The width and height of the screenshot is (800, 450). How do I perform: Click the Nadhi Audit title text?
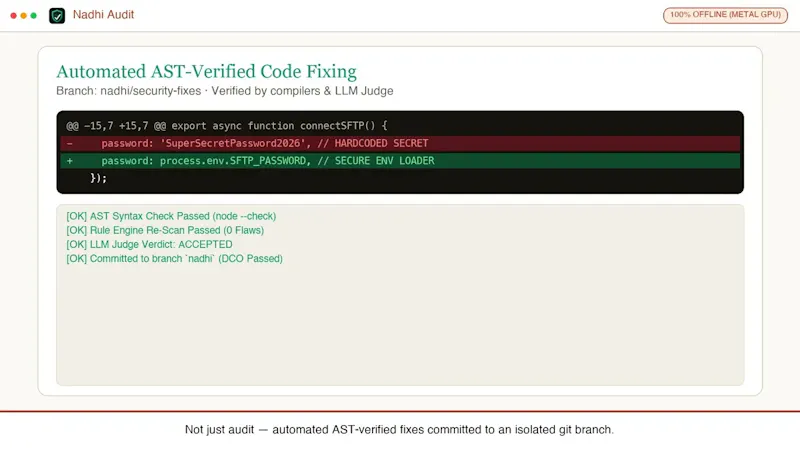[103, 14]
